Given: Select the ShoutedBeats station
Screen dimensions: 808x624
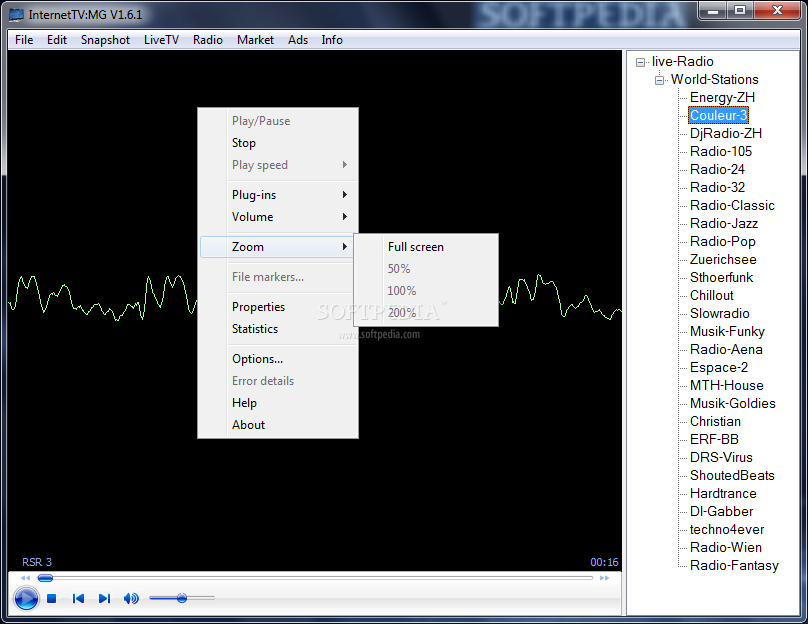Looking at the screenshot, I should [732, 476].
